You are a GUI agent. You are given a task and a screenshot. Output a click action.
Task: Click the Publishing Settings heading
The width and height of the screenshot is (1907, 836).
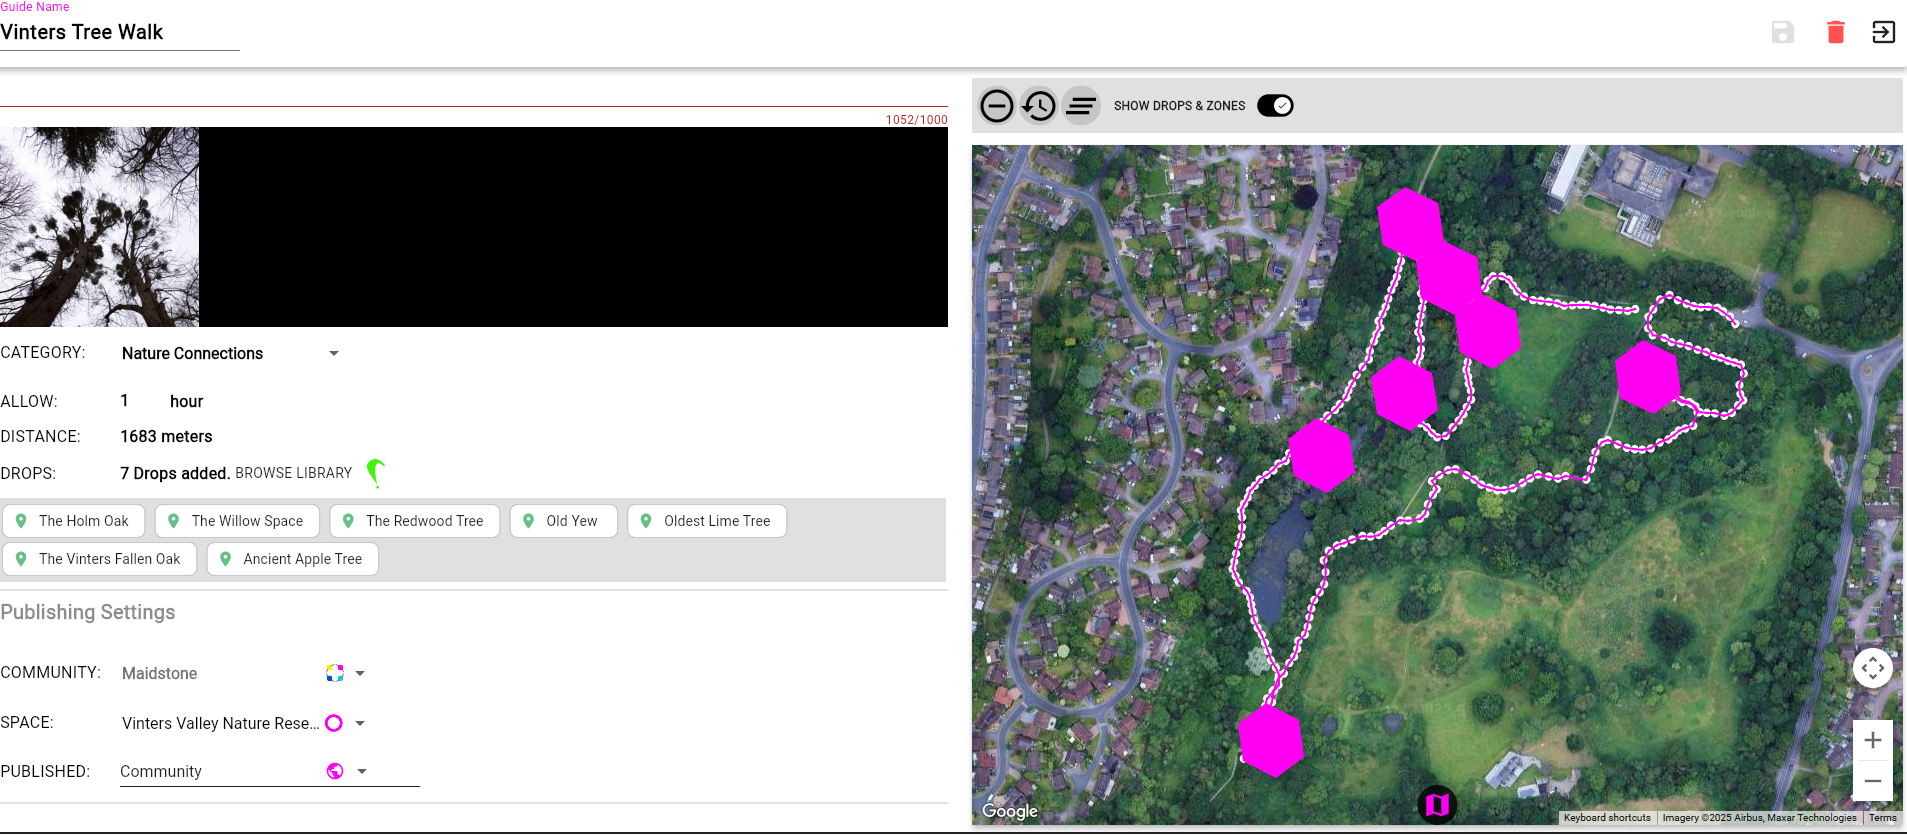[88, 612]
